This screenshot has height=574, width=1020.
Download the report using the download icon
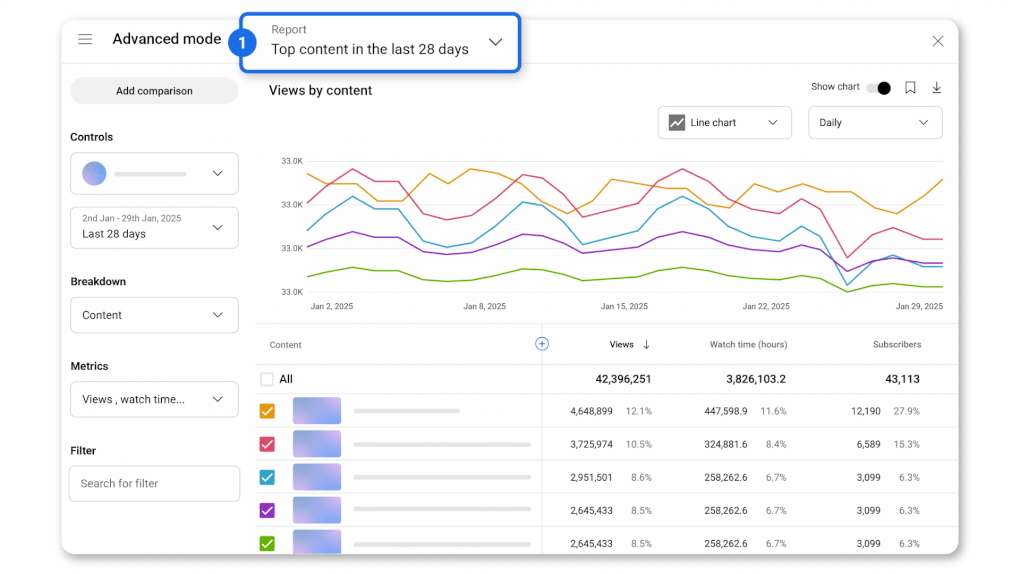coord(937,88)
